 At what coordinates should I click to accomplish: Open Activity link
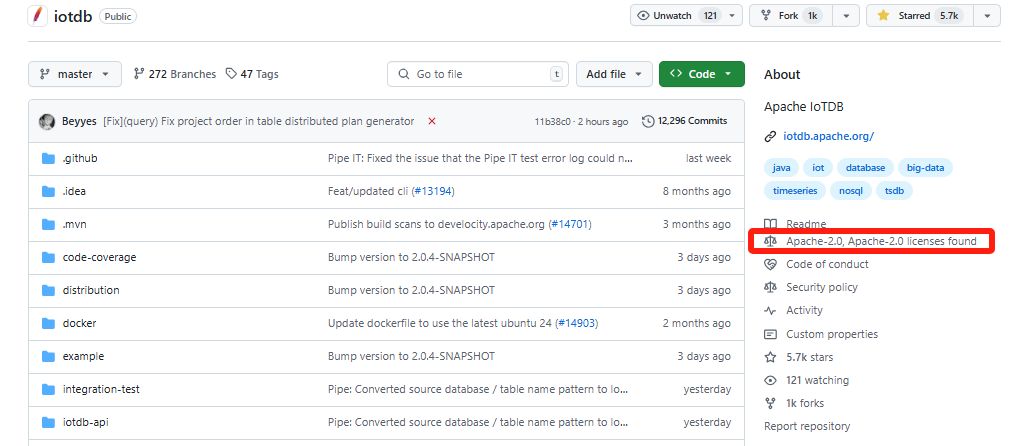804,310
